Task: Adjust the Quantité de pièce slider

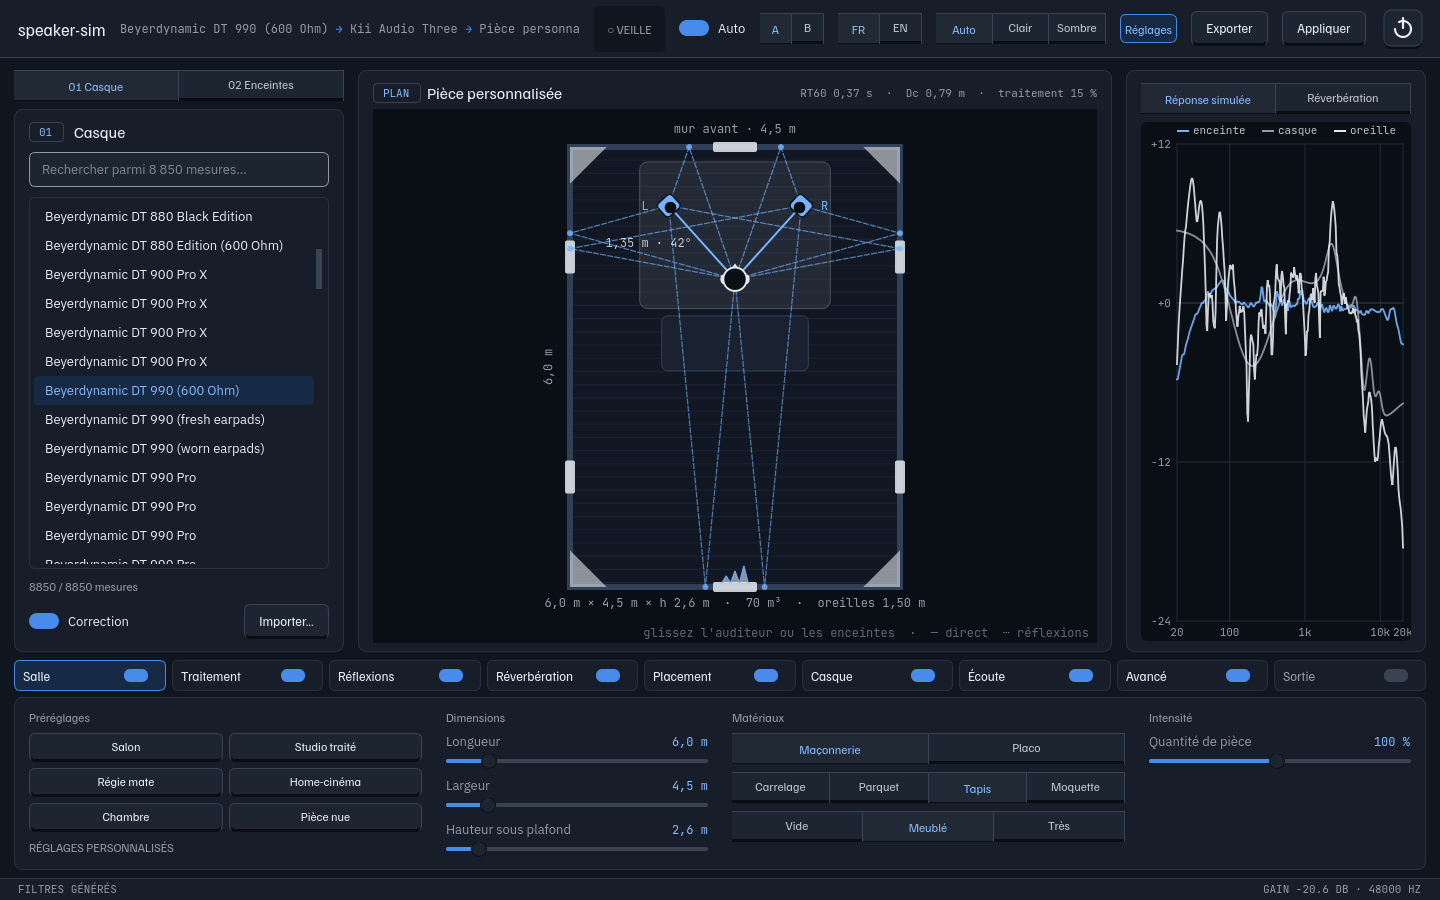Action: coord(1280,761)
